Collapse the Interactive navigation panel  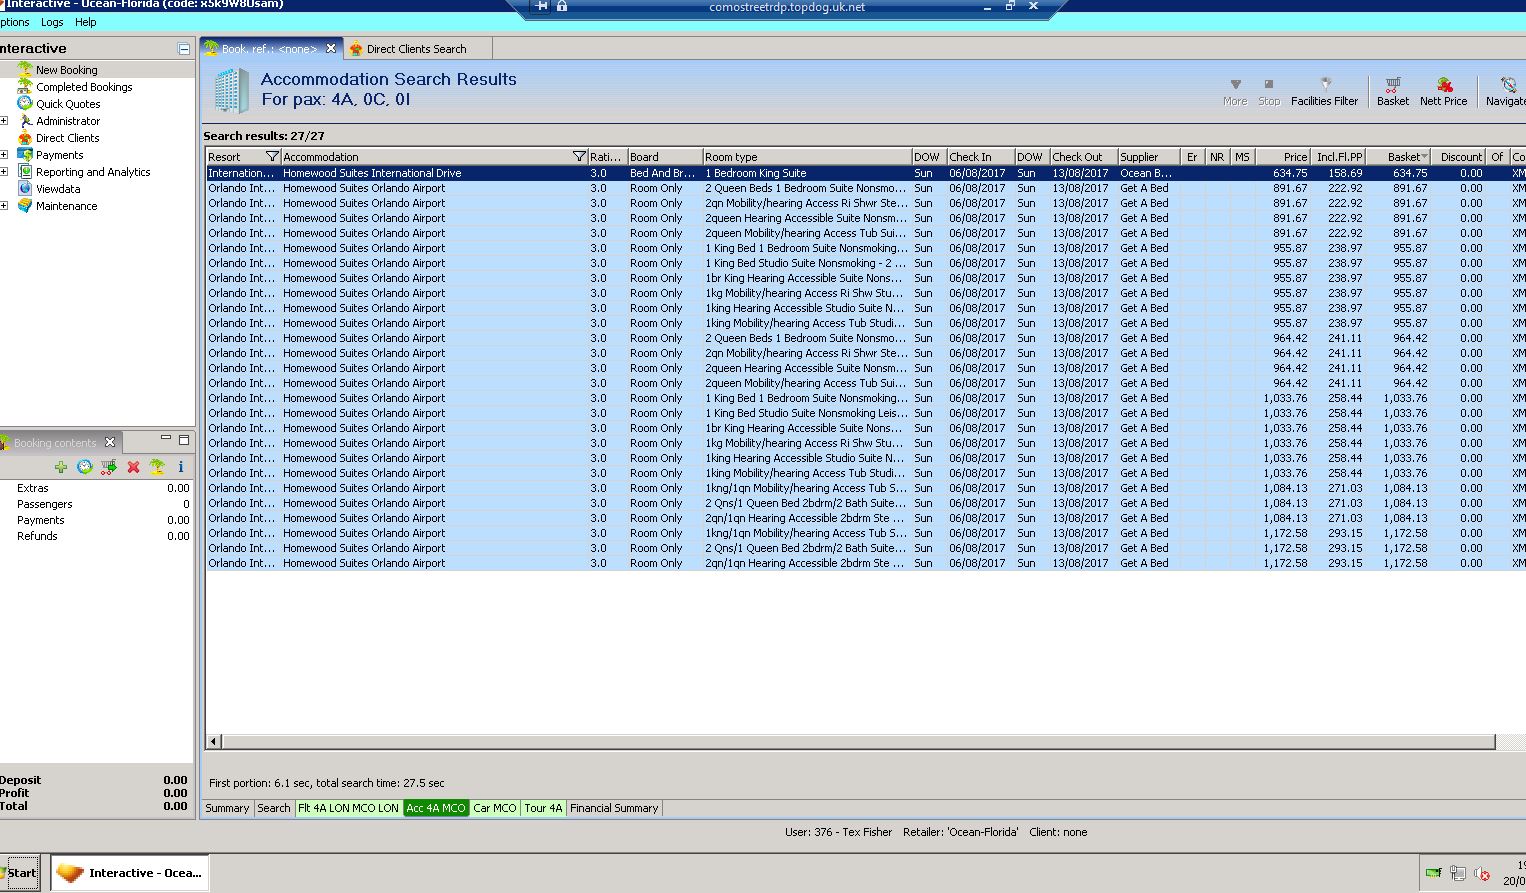[x=184, y=48]
